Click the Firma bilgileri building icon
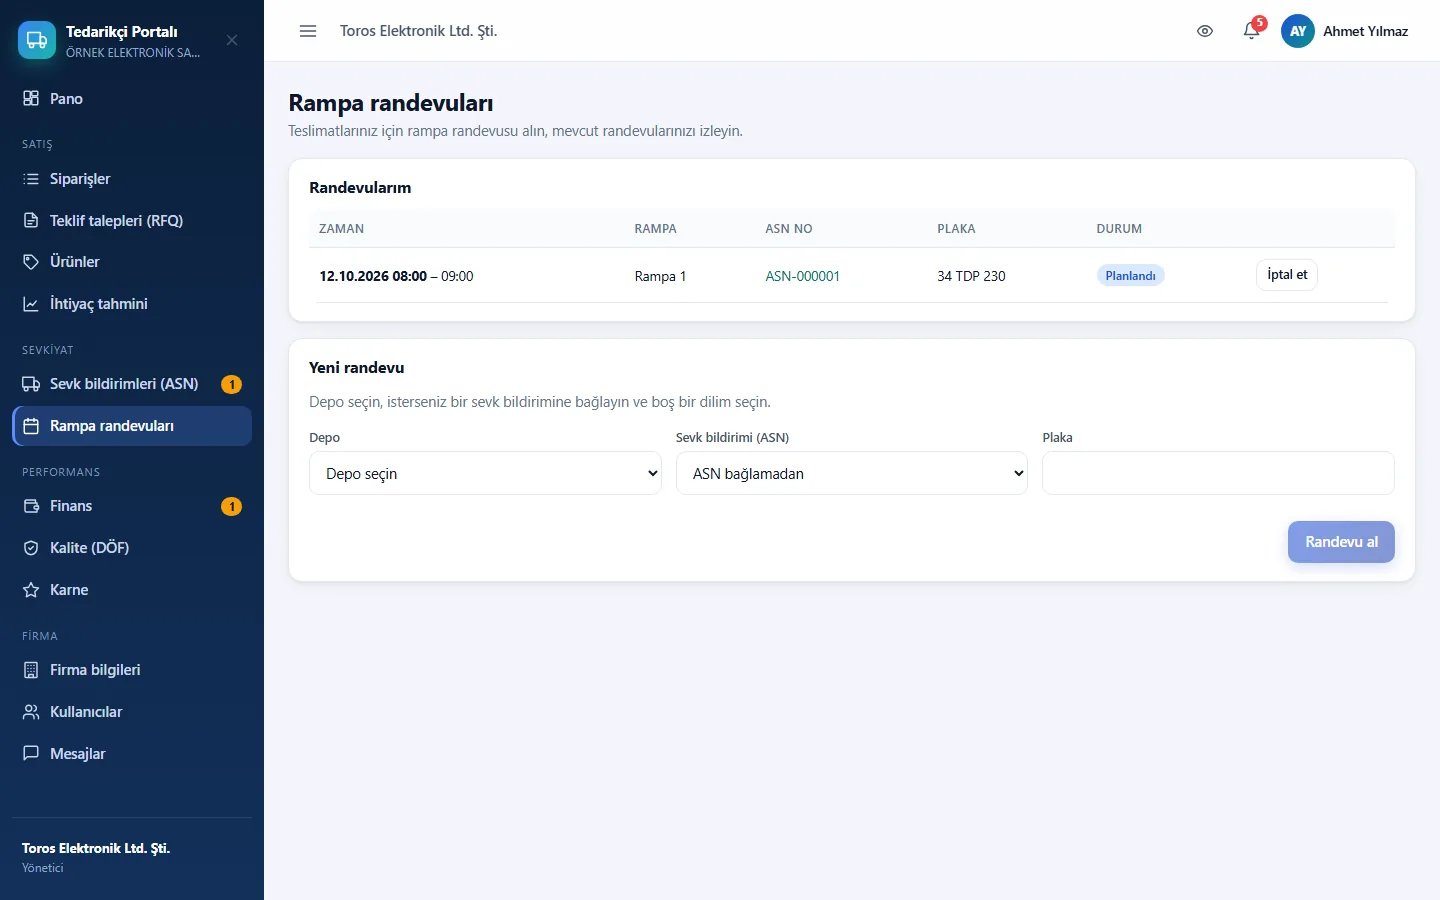 click(31, 670)
